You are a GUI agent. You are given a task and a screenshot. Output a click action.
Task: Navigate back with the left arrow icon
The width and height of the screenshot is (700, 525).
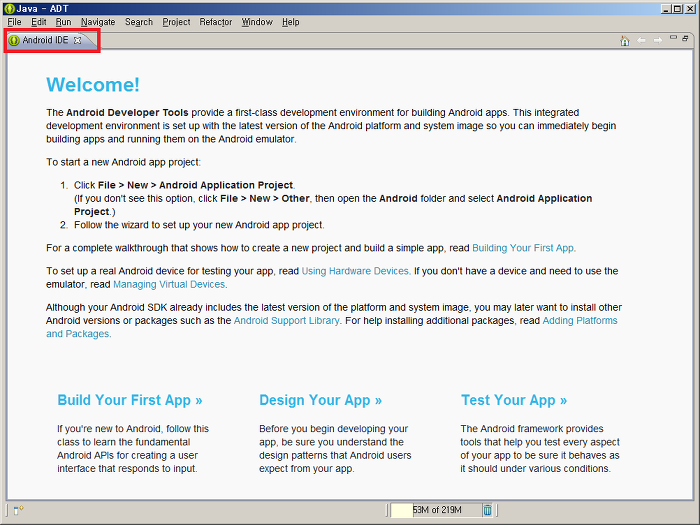click(x=642, y=41)
